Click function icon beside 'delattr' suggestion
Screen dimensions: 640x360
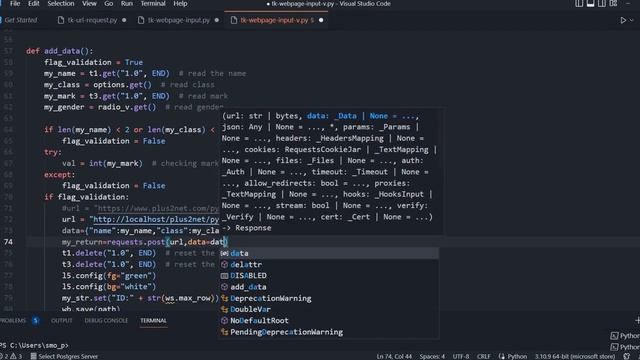(x=224, y=264)
